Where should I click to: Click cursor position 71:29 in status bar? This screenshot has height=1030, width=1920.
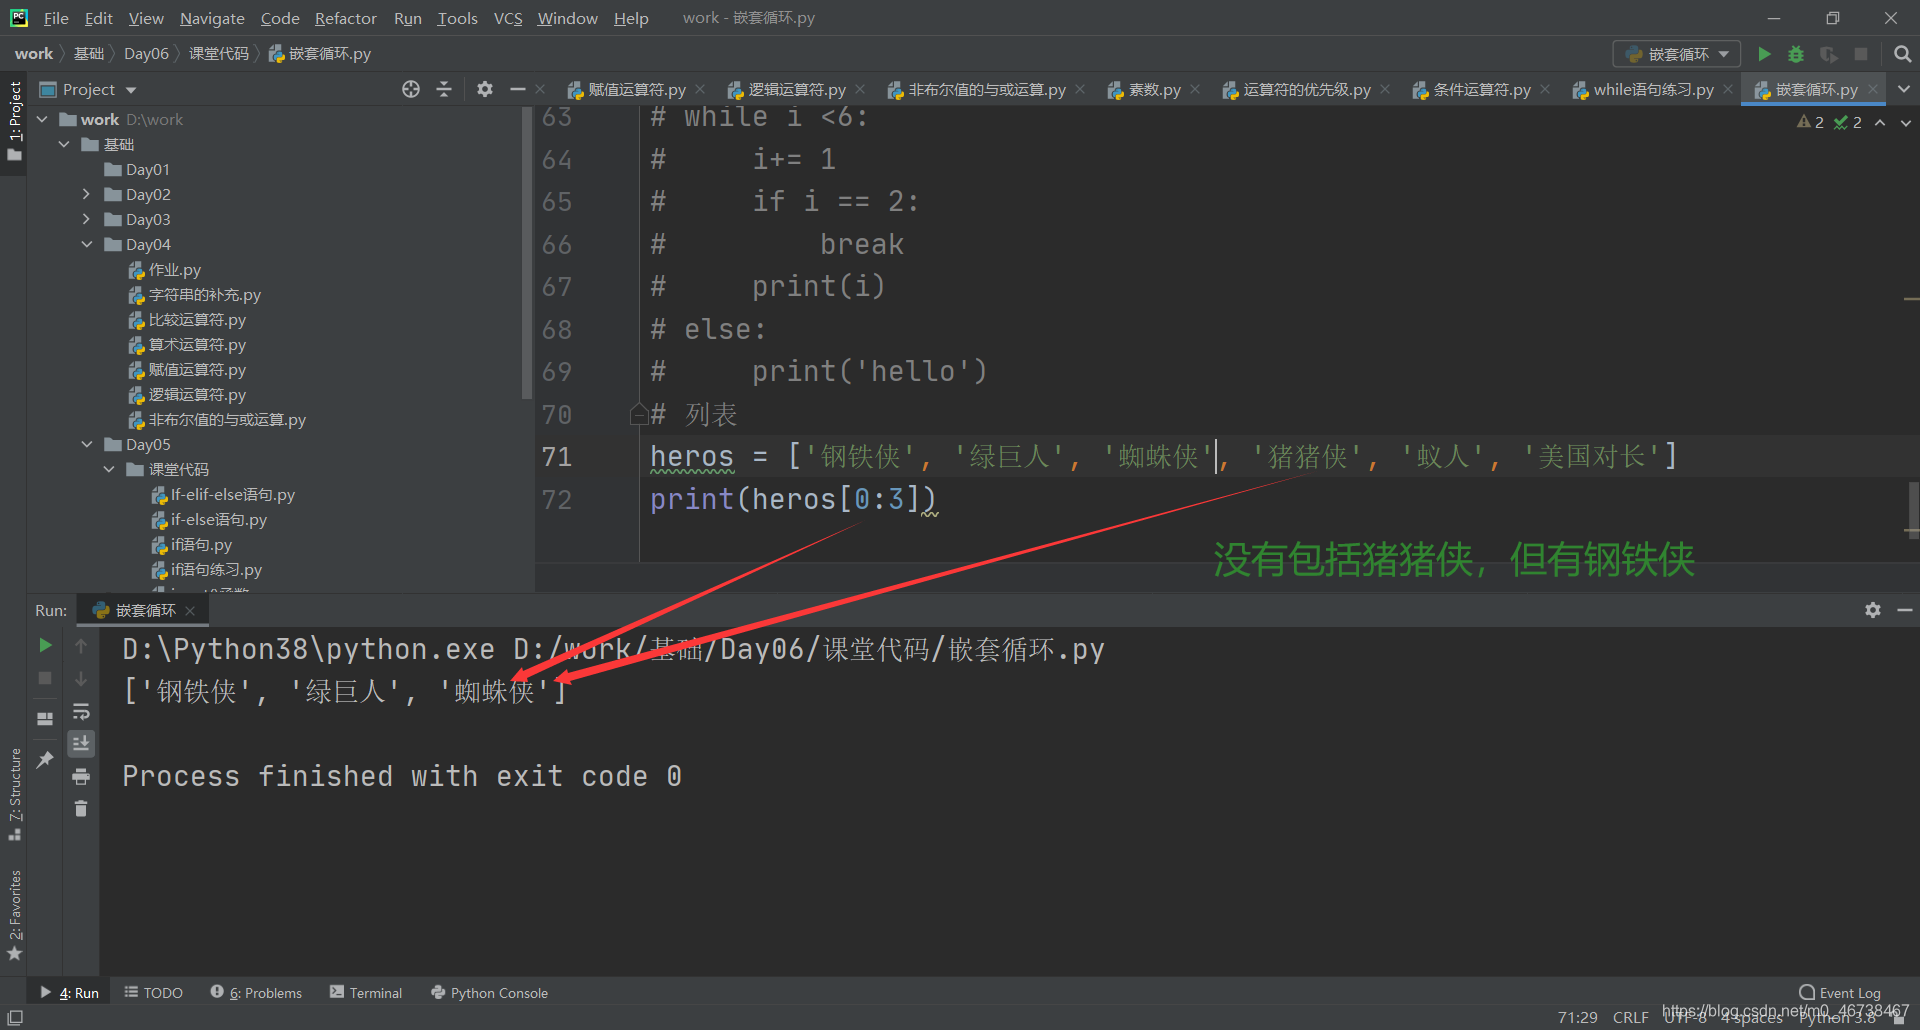(1577, 1017)
